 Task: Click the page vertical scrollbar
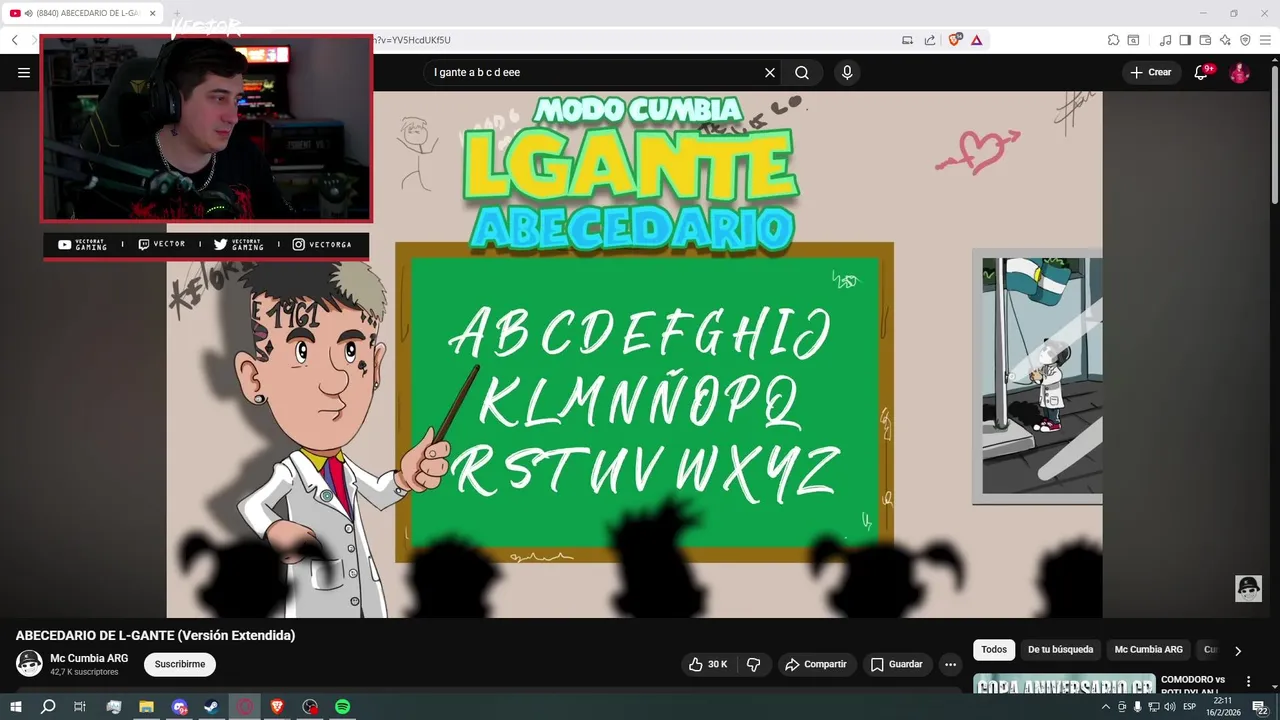click(1274, 135)
